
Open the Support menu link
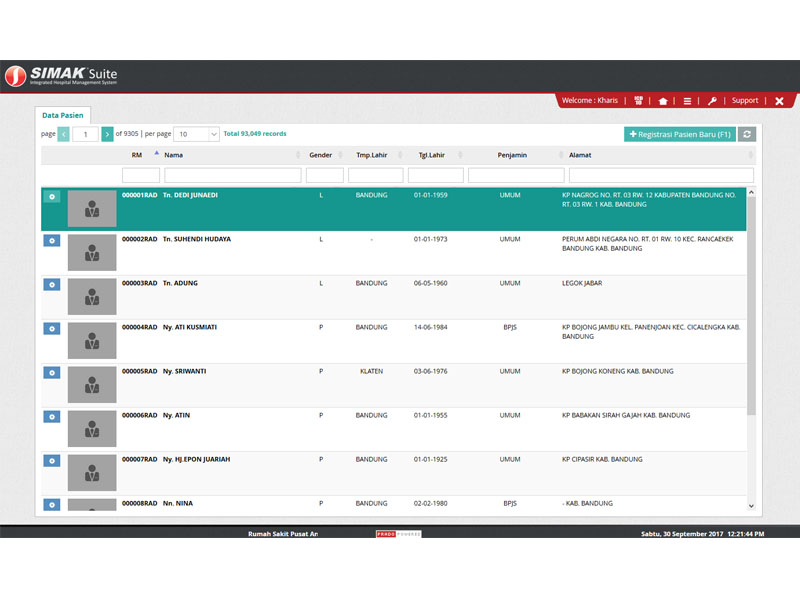745,101
